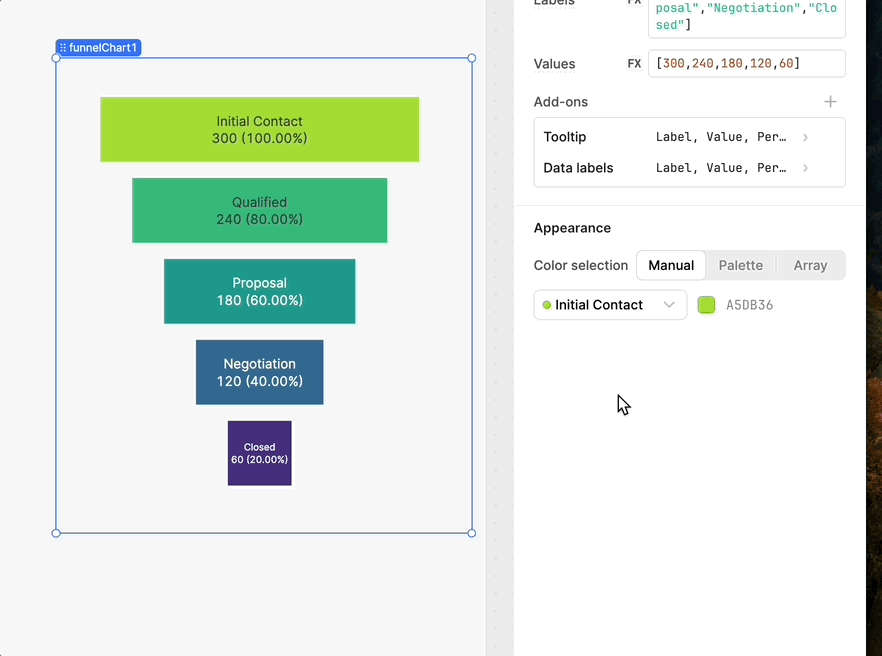Switch color selection to Palette
Screen dimensions: 882x656
point(740,265)
